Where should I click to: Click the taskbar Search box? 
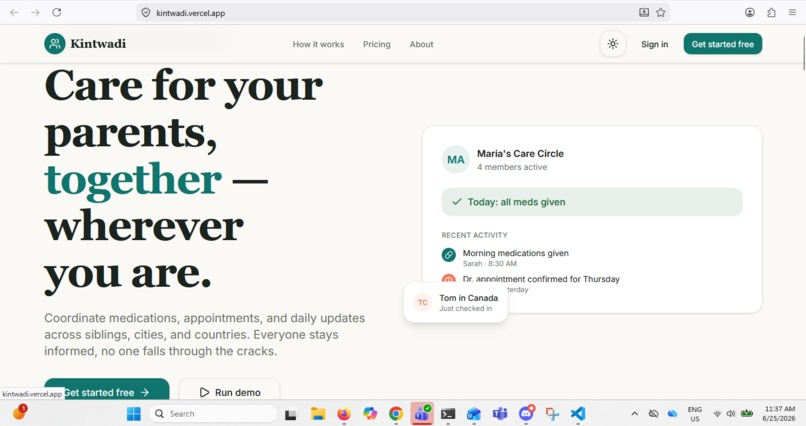click(213, 414)
